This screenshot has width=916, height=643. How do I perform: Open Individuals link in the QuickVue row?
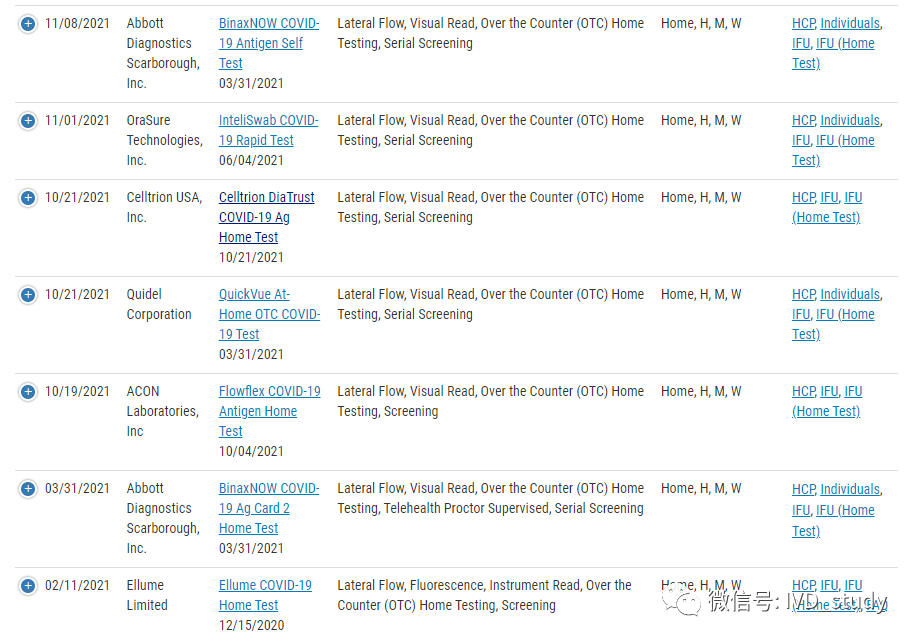[850, 294]
